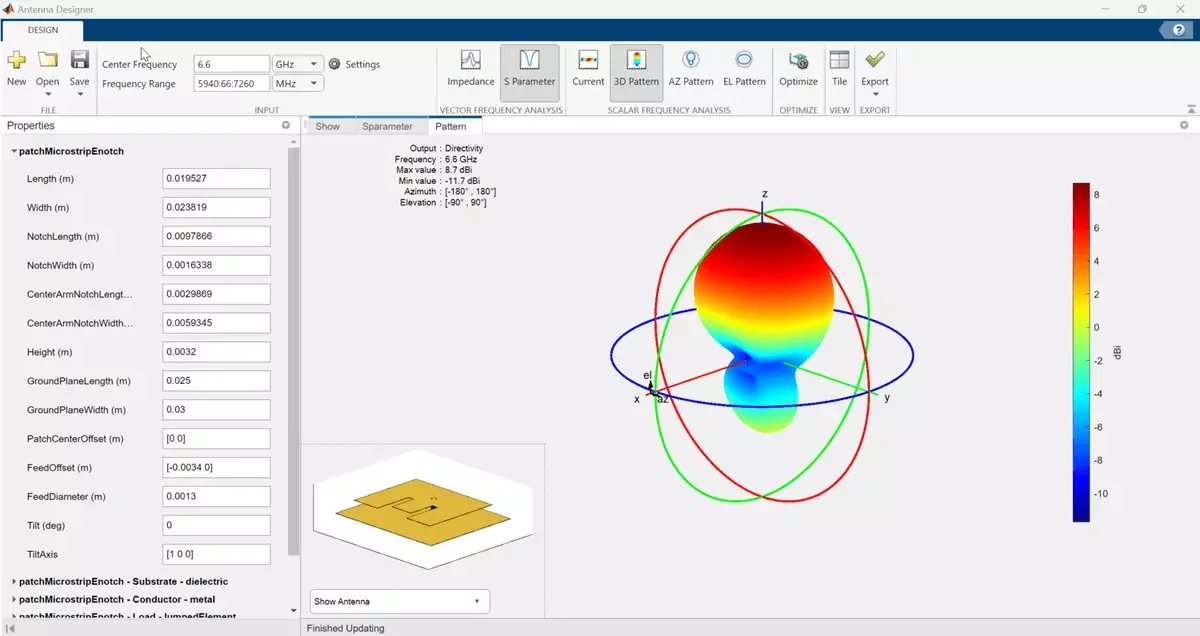Image resolution: width=1200 pixels, height=636 pixels.
Task: Click the NotchLength value field
Action: 216,236
